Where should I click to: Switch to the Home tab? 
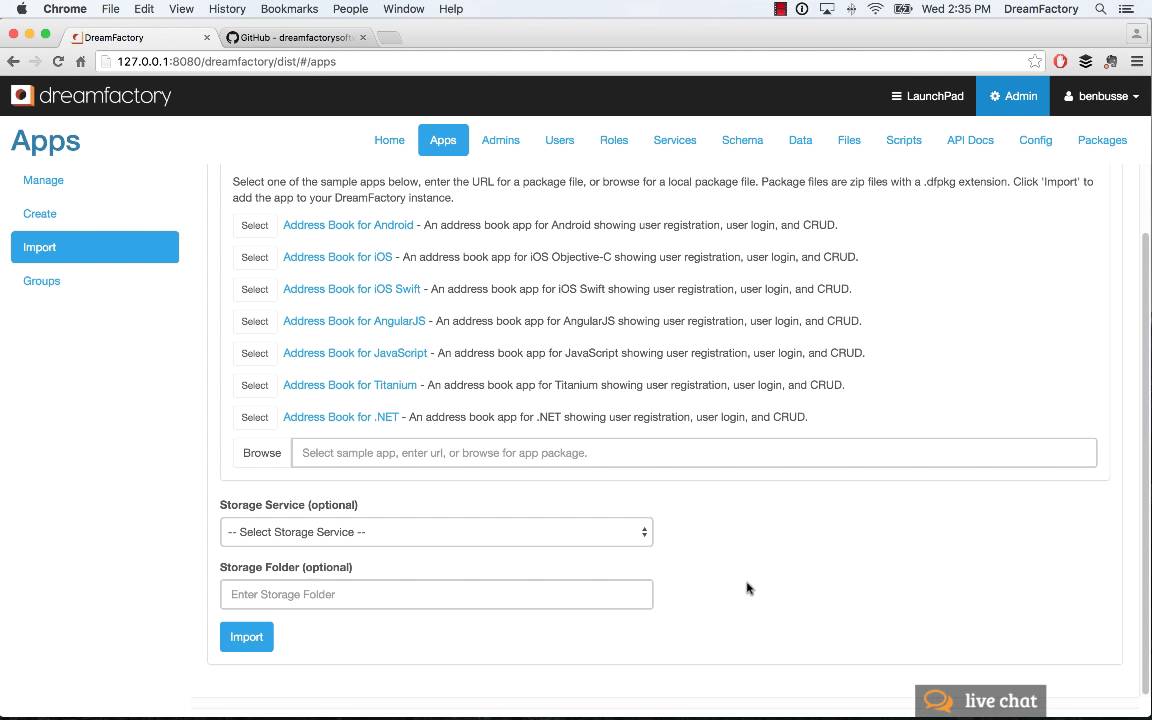389,140
